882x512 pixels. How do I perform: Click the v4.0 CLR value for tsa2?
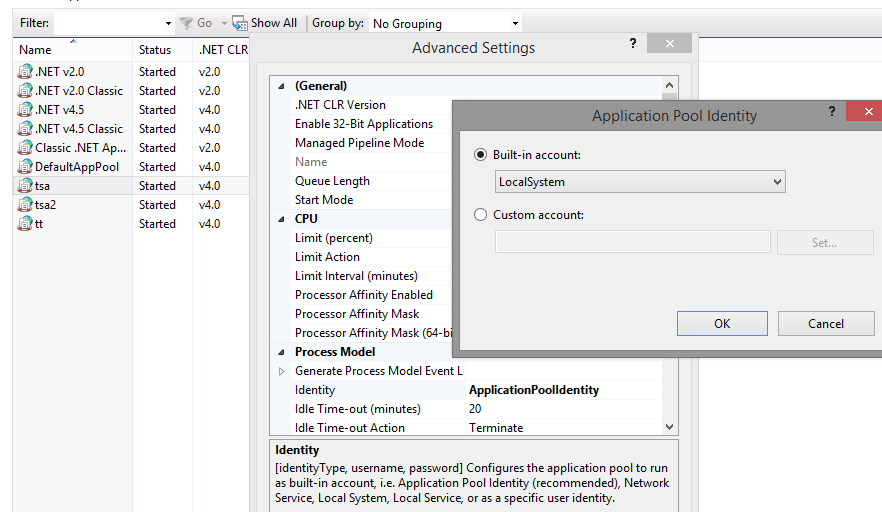[x=209, y=205]
